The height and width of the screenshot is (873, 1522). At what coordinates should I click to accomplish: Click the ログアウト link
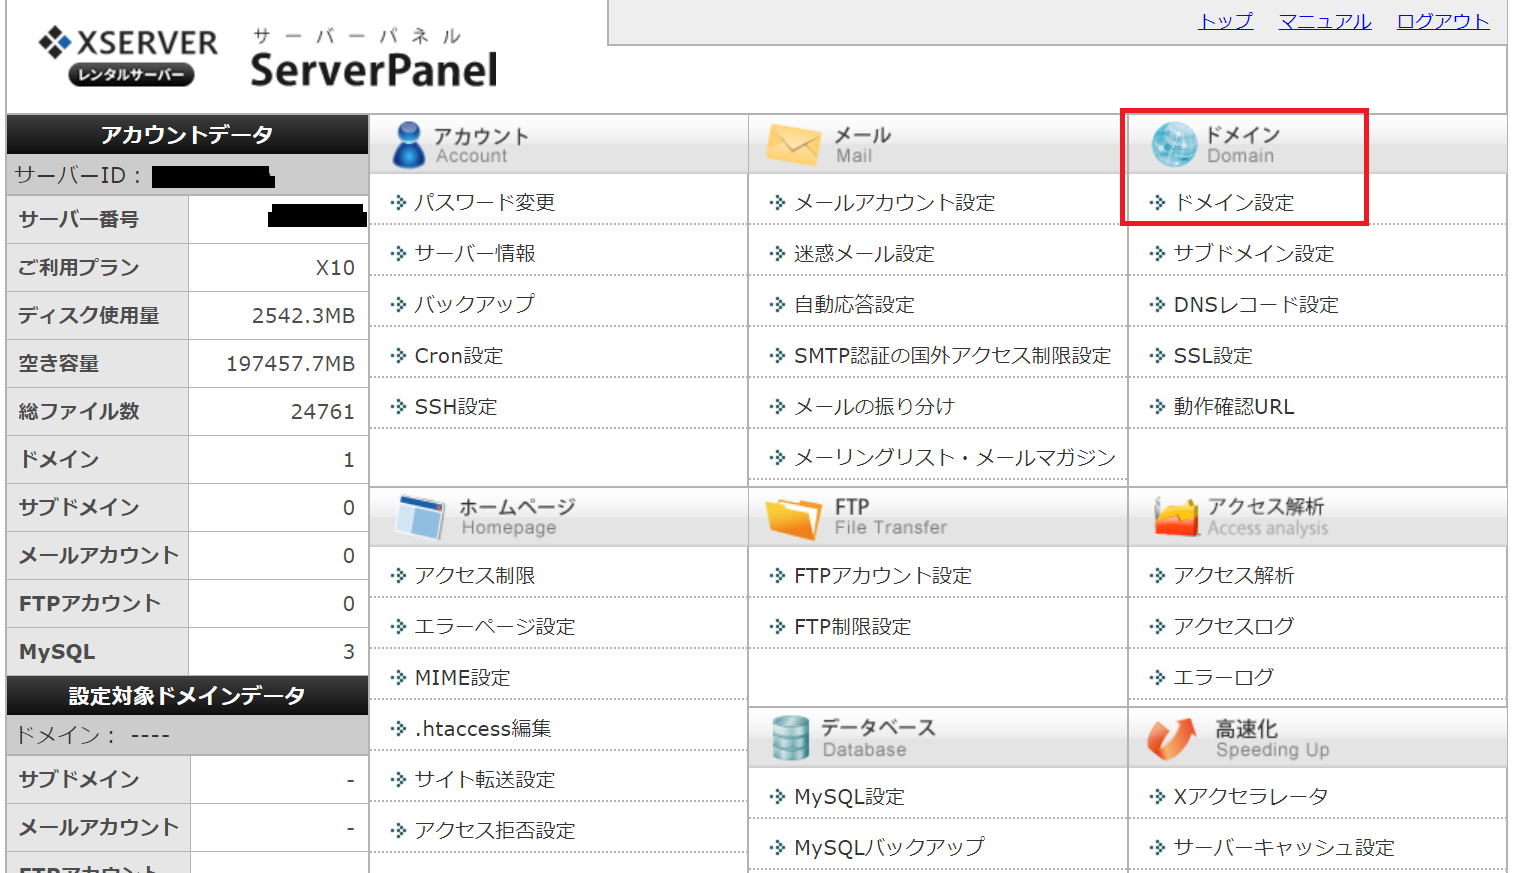(x=1442, y=21)
